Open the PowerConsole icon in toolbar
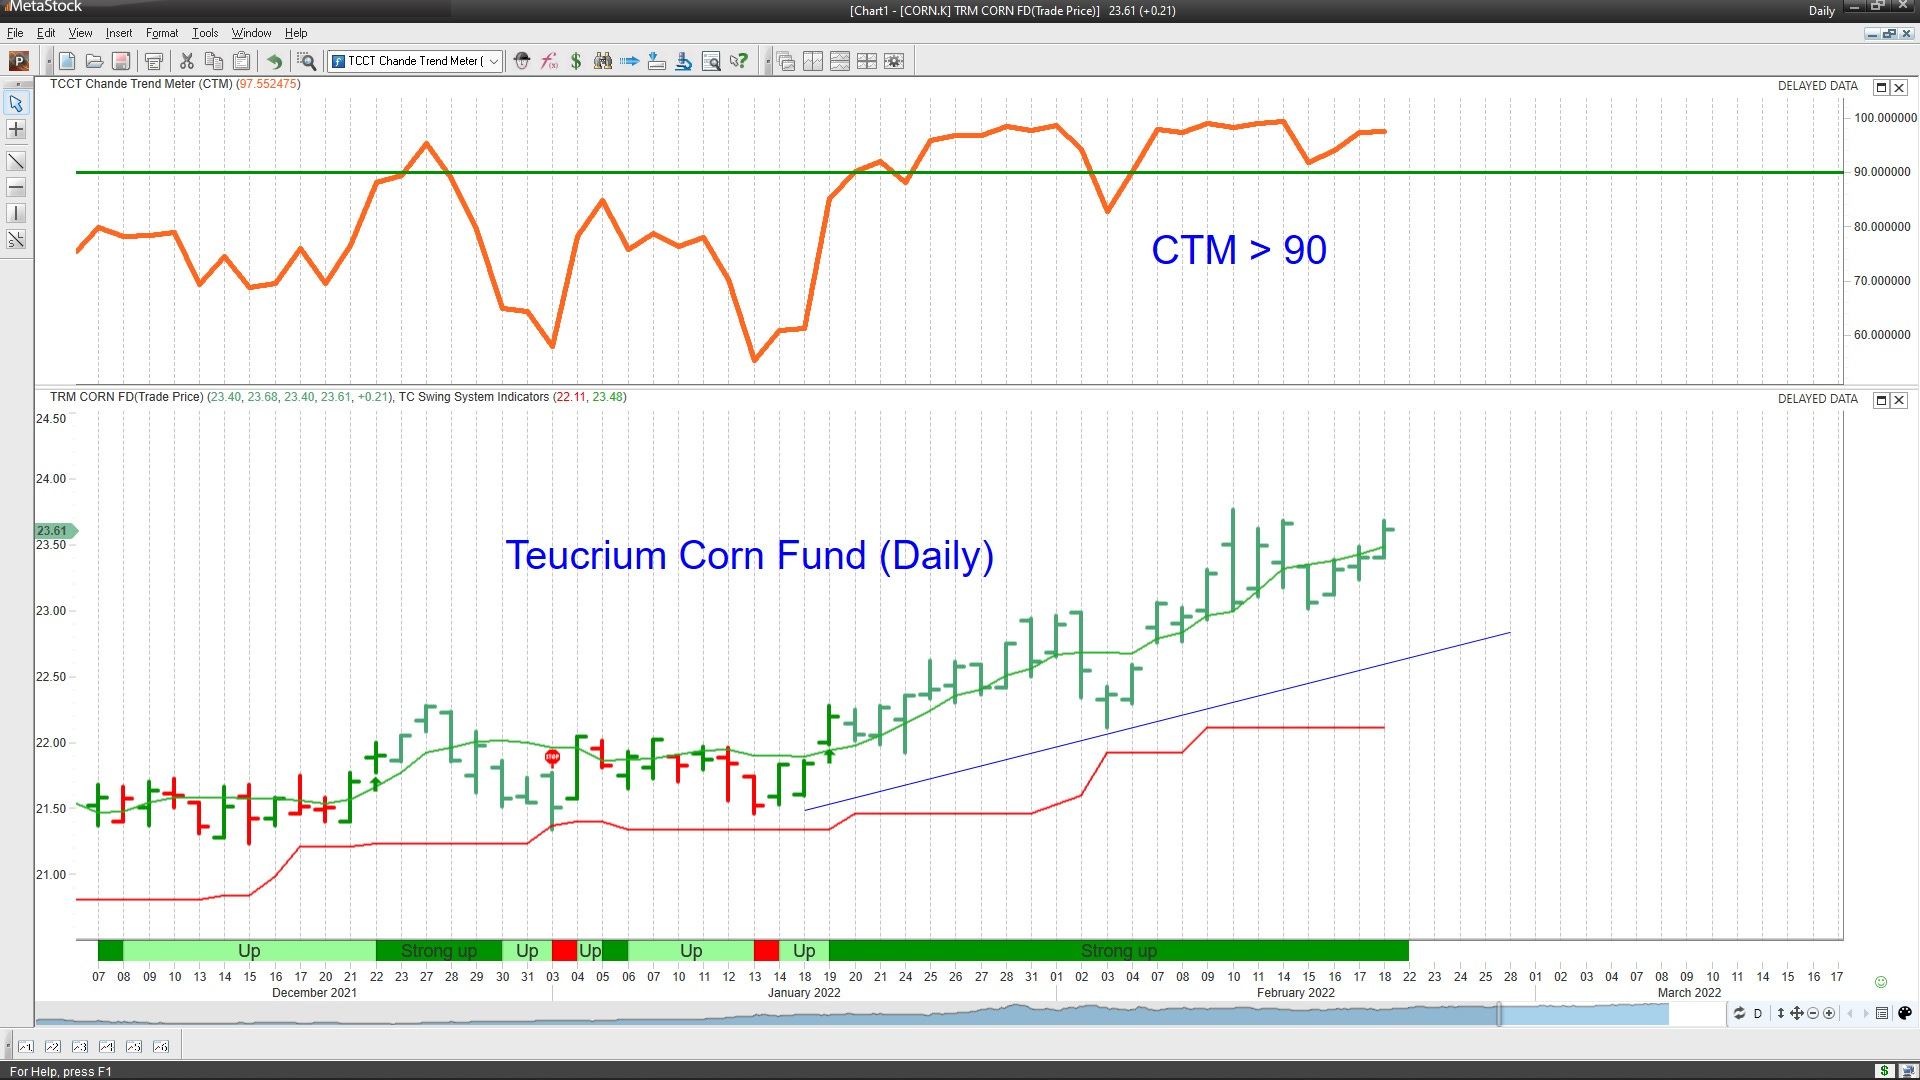Screen dimensions: 1920x1080 tap(18, 61)
